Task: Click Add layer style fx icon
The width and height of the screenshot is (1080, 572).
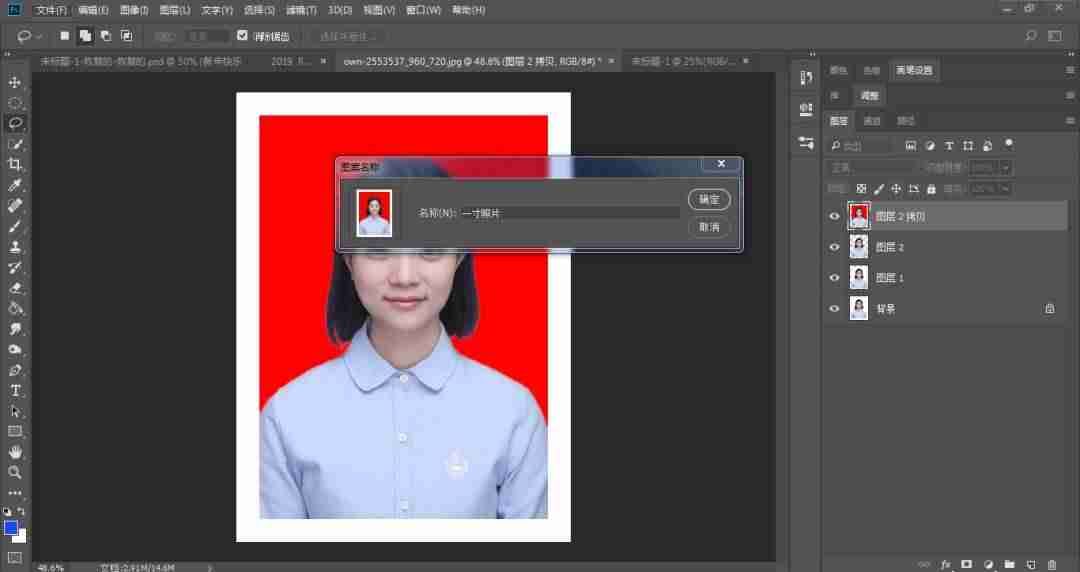Action: click(x=946, y=564)
